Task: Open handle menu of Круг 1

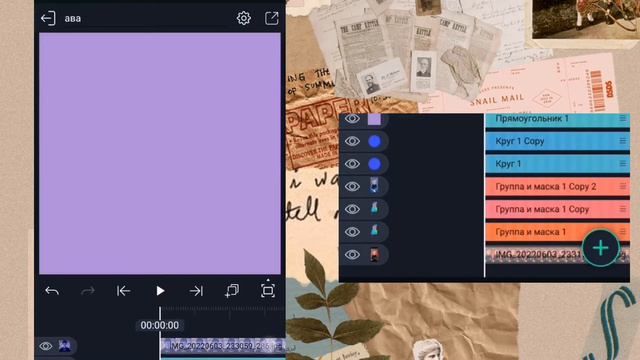Action: [x=622, y=164]
